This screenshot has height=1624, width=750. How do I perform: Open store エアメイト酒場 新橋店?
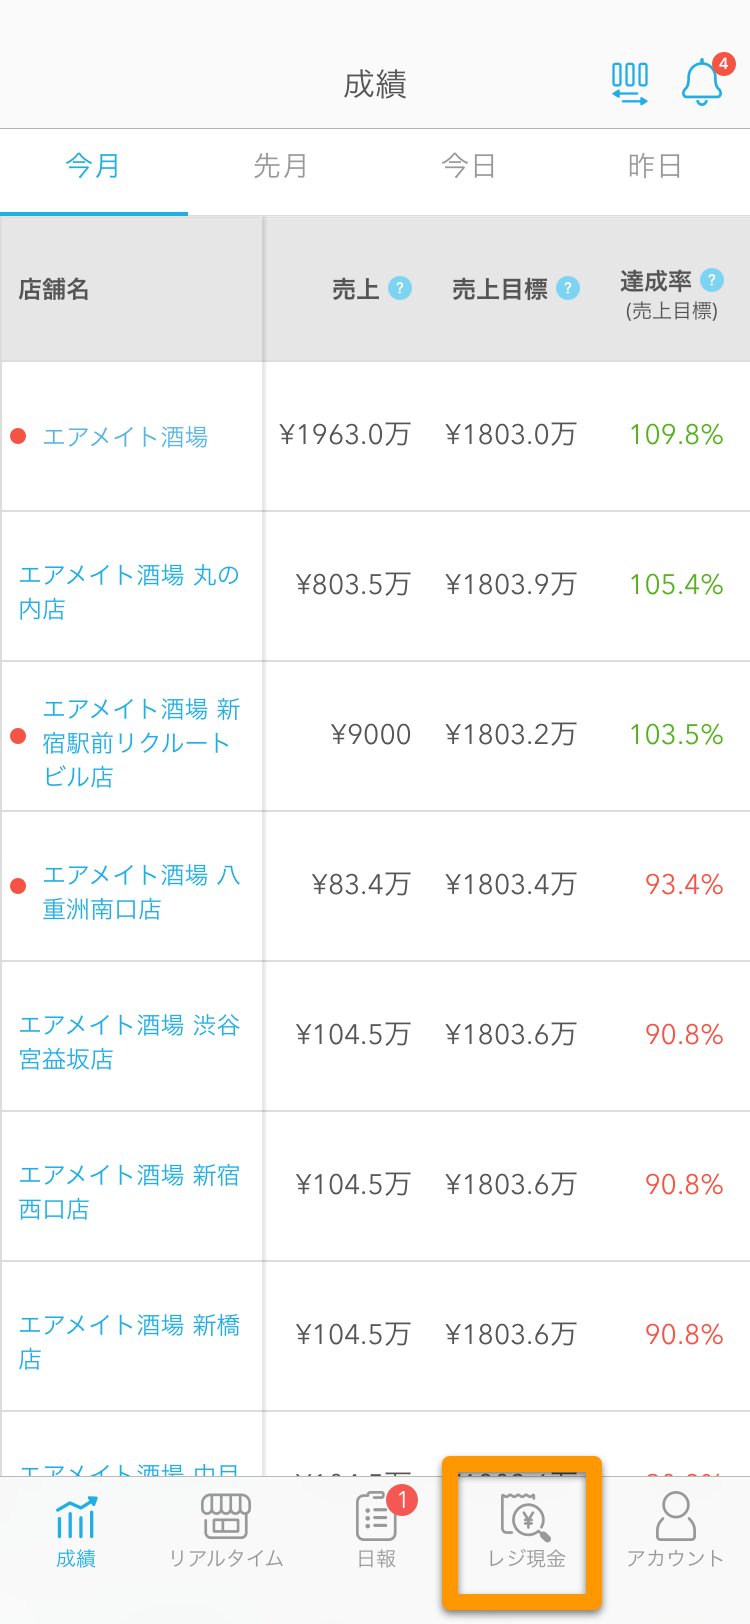coord(129,1342)
